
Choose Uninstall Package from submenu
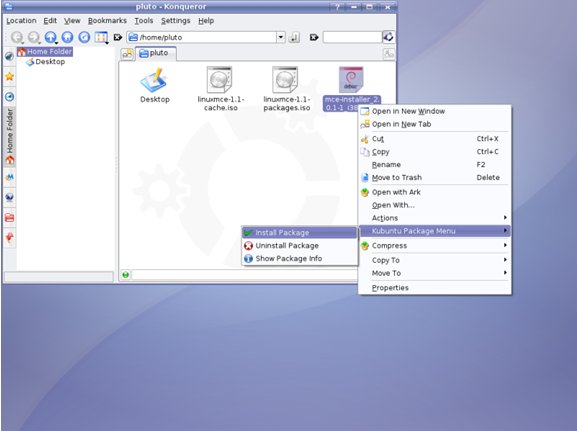click(x=299, y=245)
